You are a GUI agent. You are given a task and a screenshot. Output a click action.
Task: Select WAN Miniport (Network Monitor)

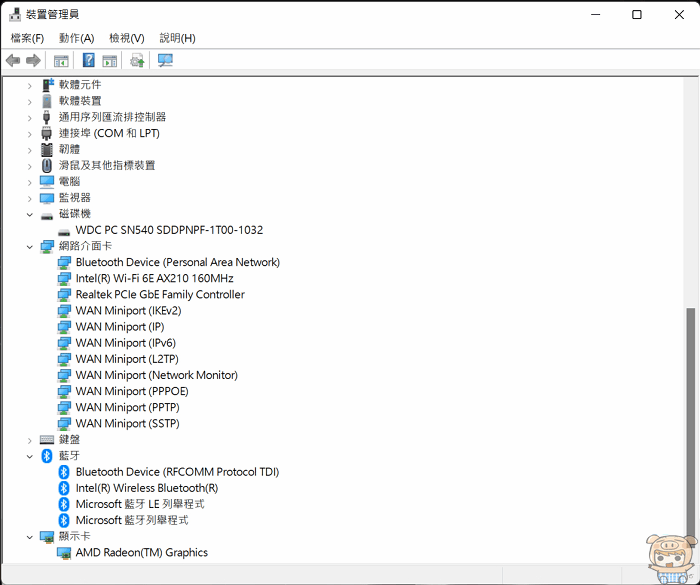coord(157,375)
